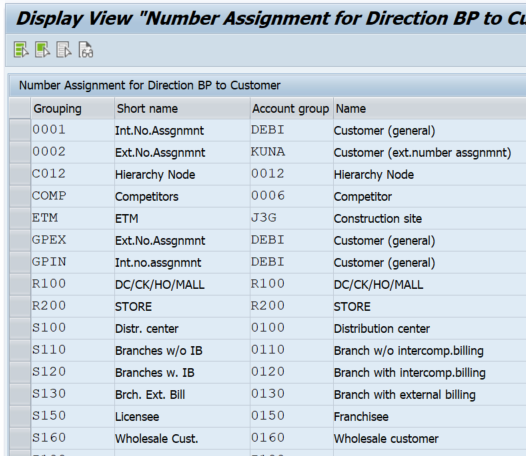The width and height of the screenshot is (526, 456).
Task: Click short name Wholesale Cust.
Action: tap(182, 438)
